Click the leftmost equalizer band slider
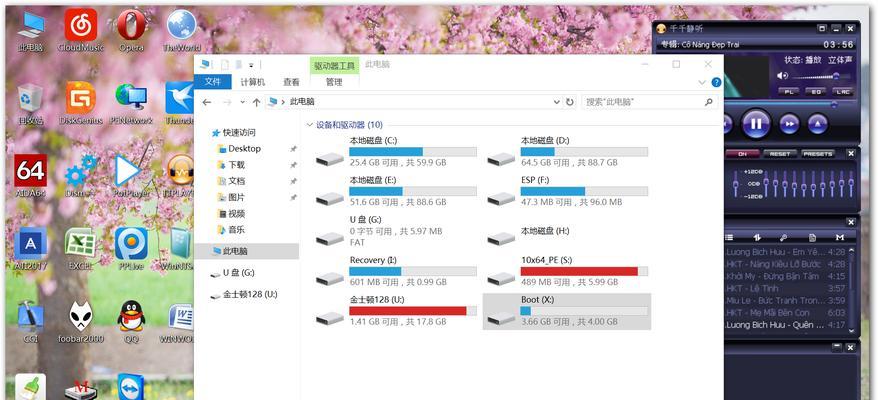Viewport: 878px width, 400px height. 734,184
